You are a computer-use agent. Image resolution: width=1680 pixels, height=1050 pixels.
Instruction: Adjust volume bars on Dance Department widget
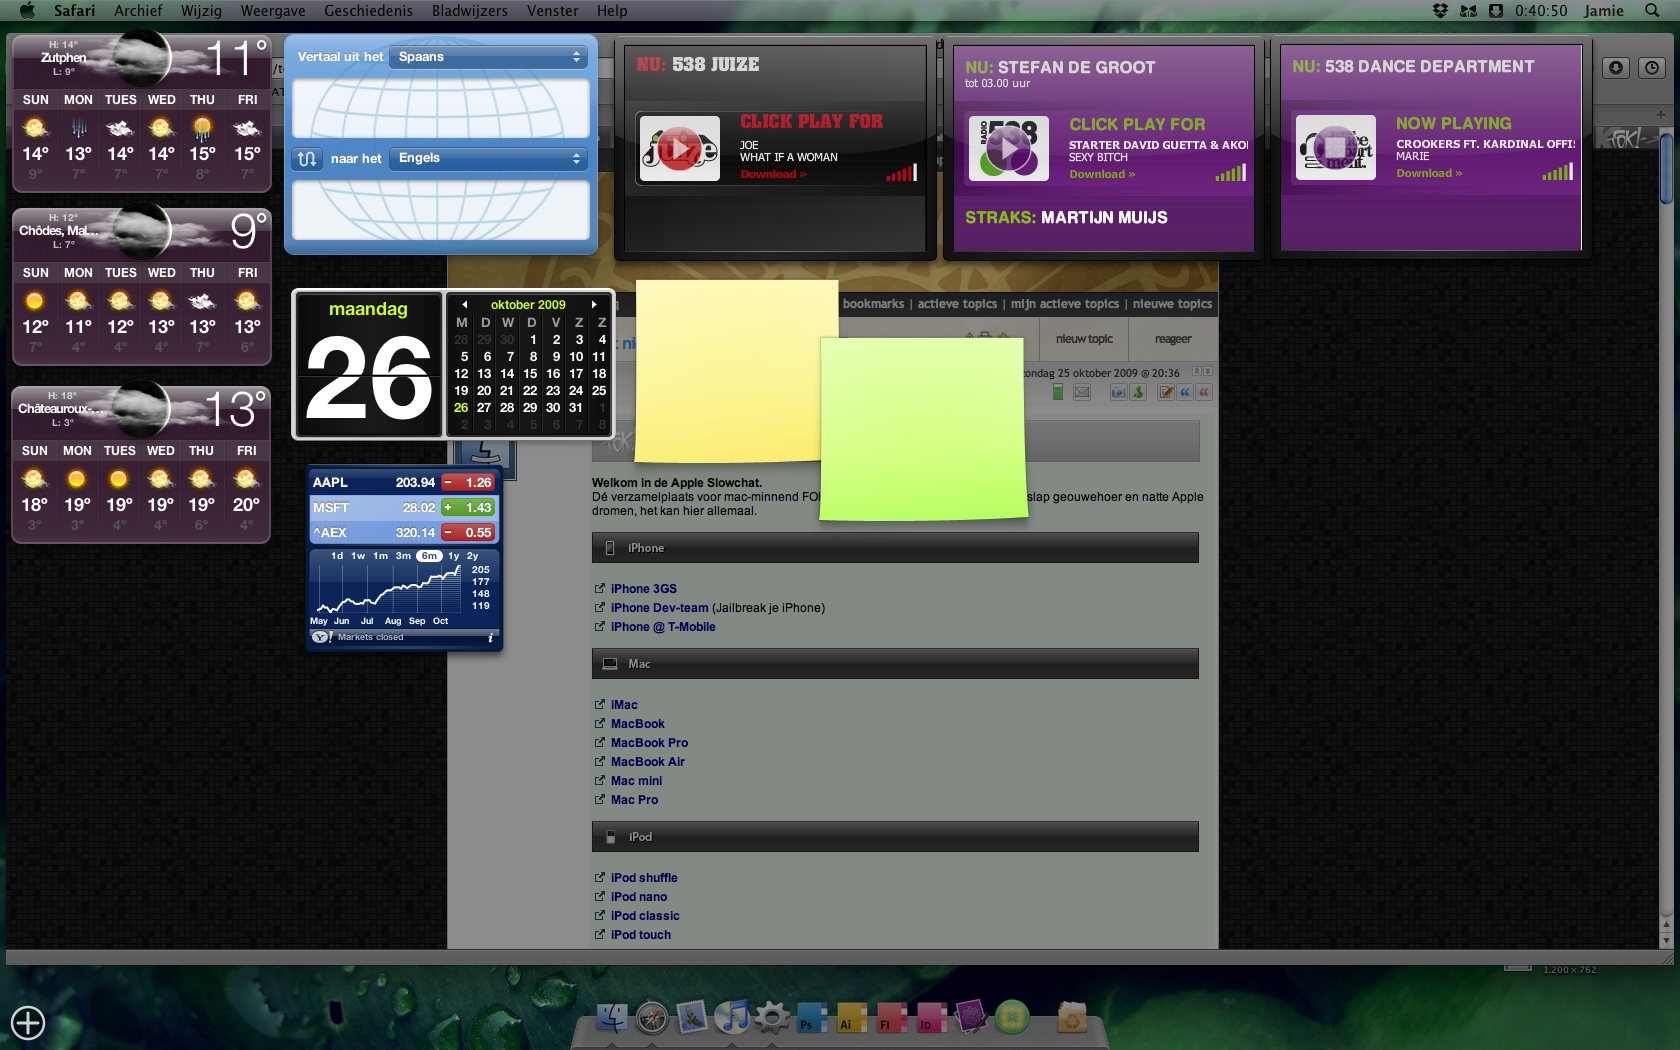tap(1557, 172)
